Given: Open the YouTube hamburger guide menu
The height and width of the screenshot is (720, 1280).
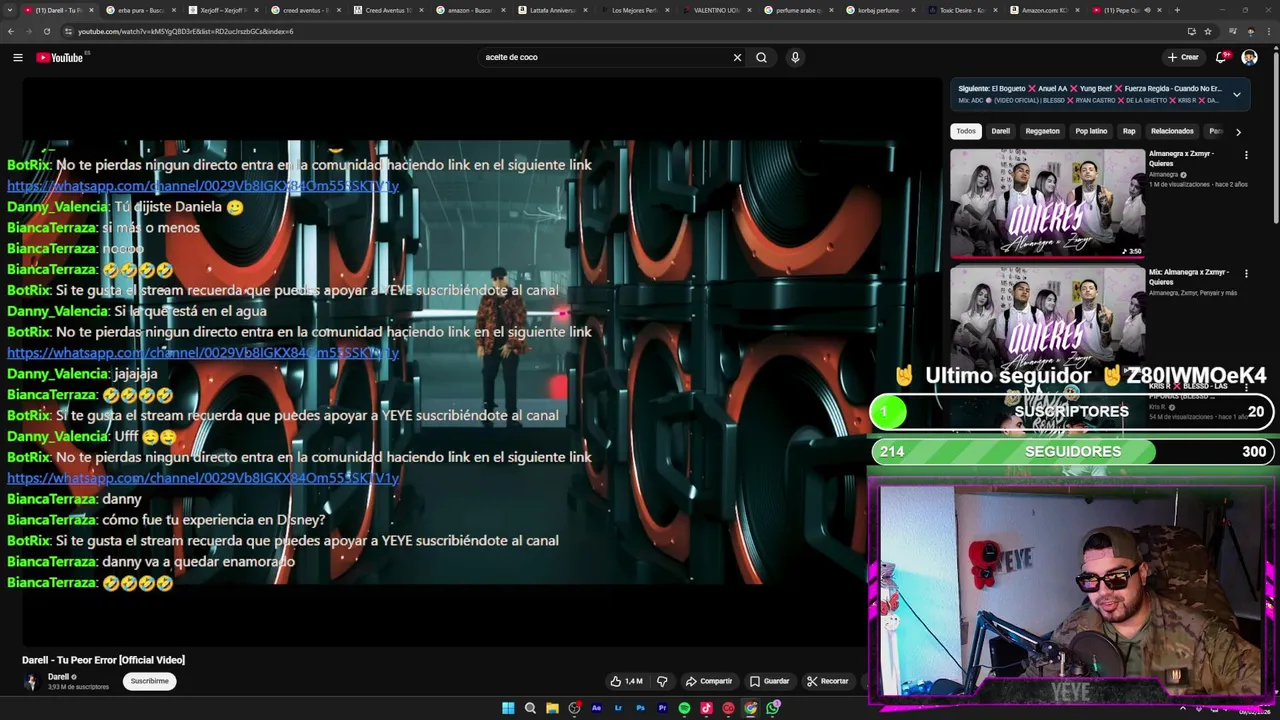Looking at the screenshot, I should tap(17, 57).
